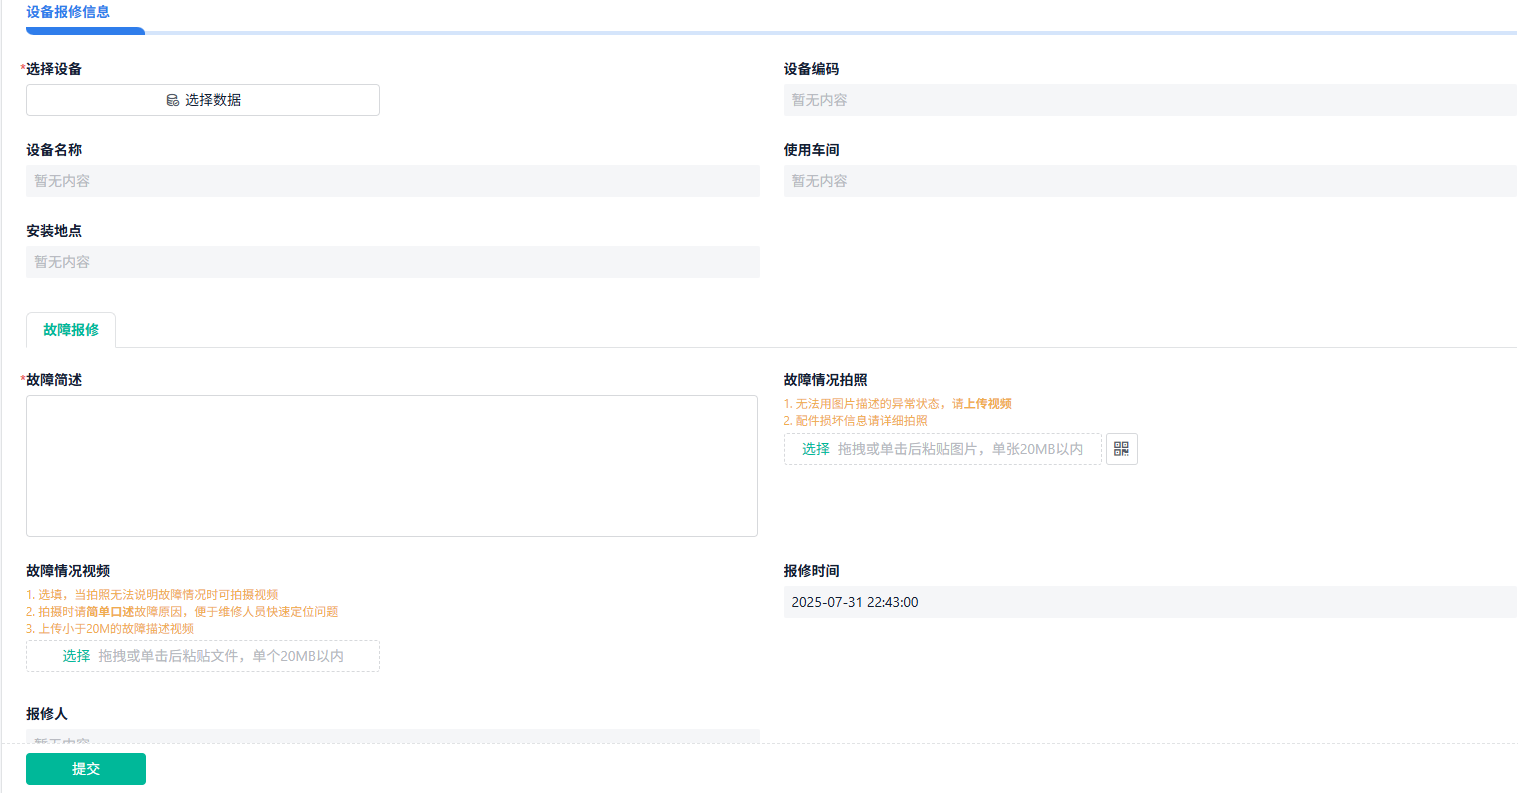Click the red asterisk on 选择设备 label
1518x795 pixels.
point(23,68)
